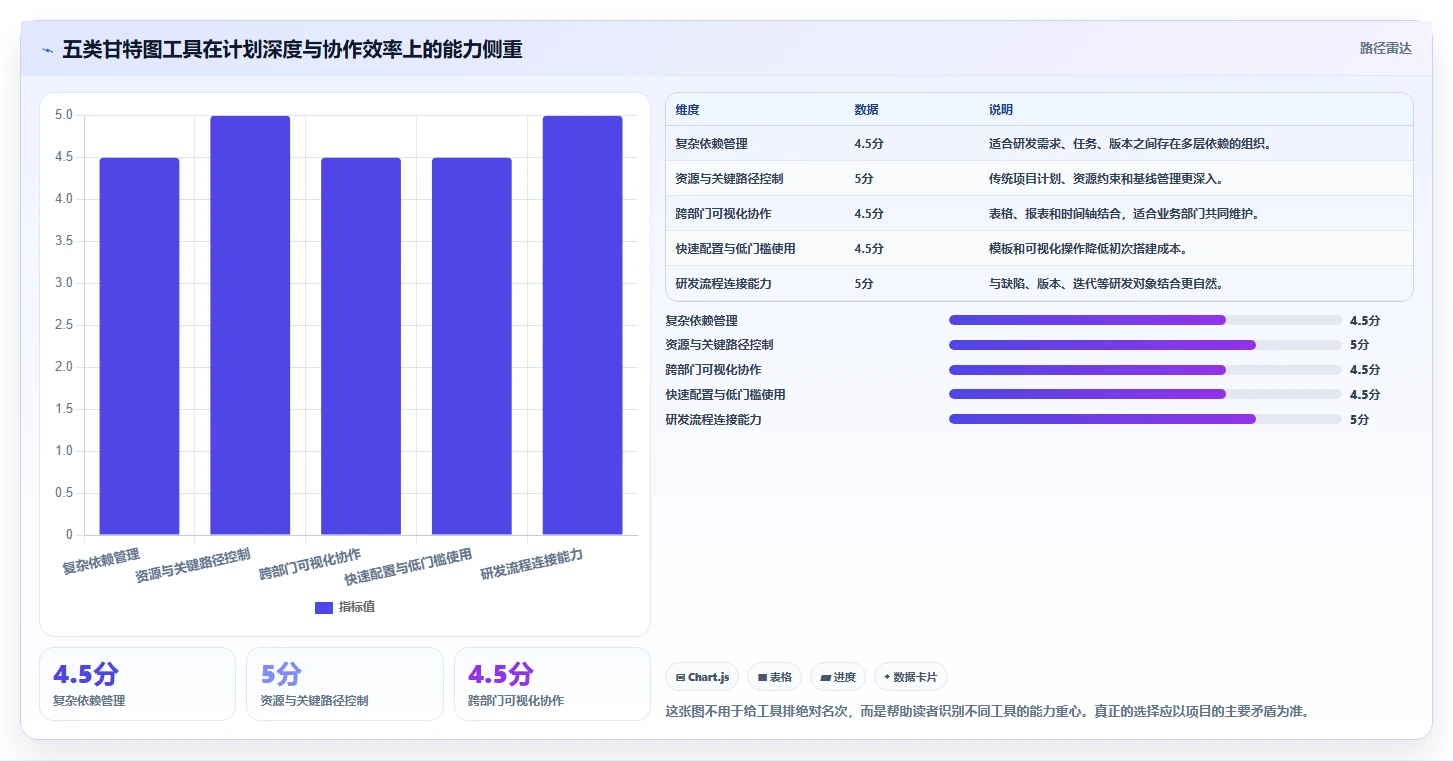Click the 说明 table column header
Screen dimensions: 1453x761
(x=1001, y=110)
